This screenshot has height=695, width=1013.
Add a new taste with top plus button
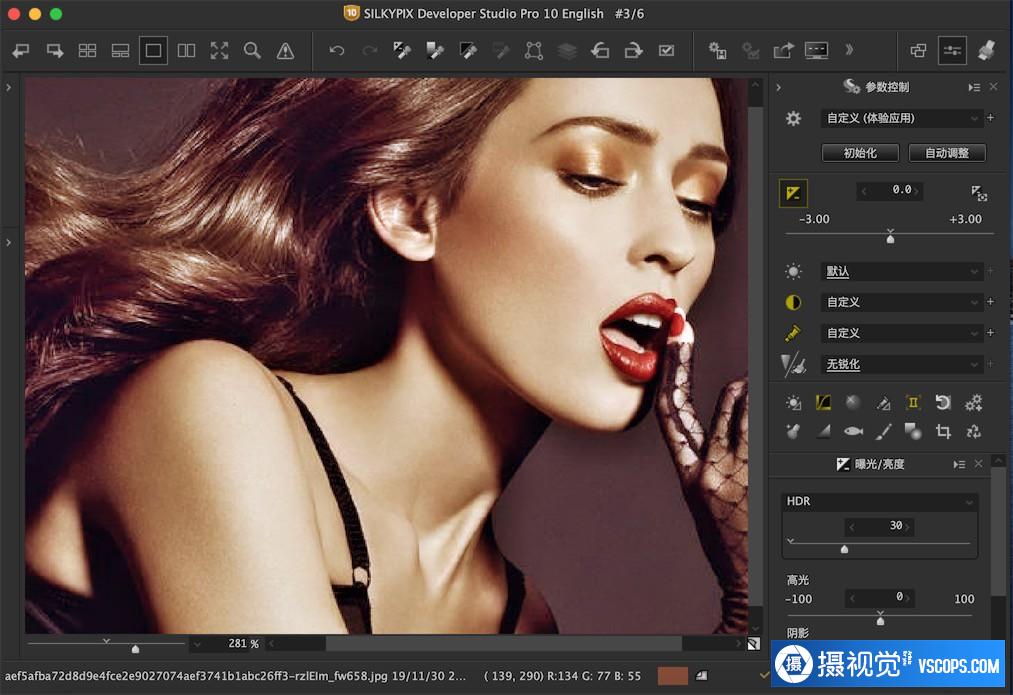(x=990, y=118)
